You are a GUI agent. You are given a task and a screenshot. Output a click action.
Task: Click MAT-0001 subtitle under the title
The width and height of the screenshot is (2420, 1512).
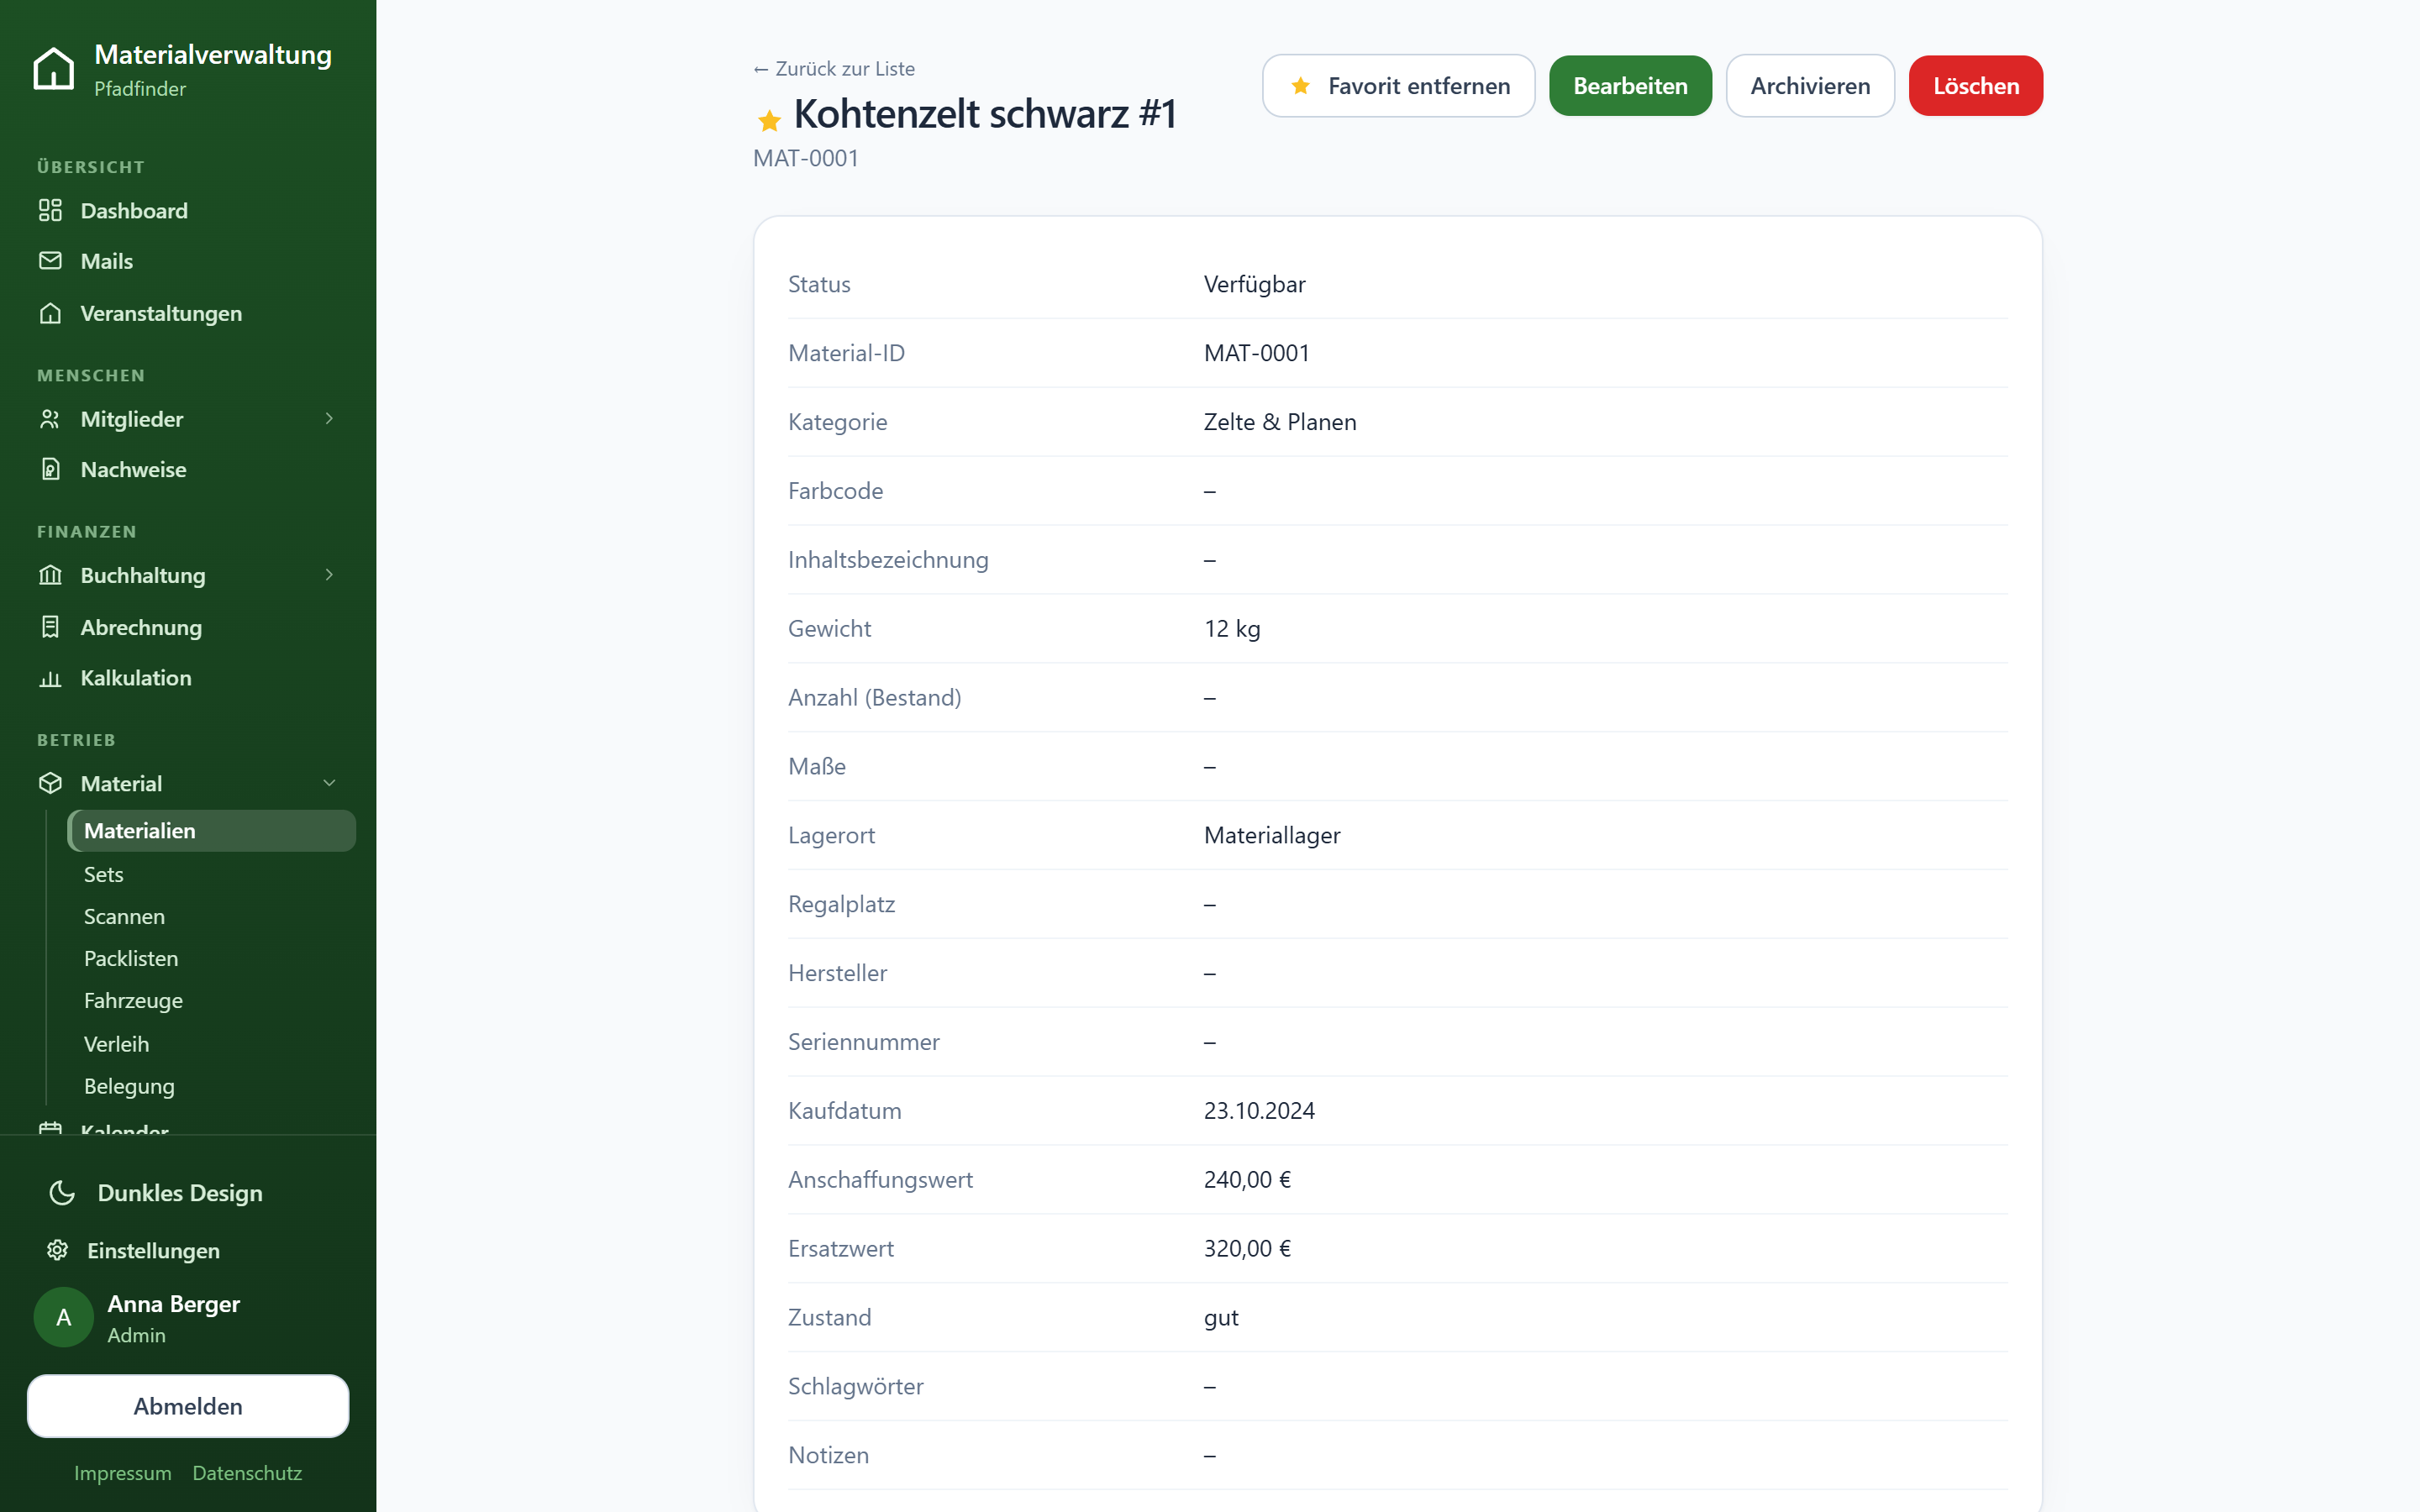(x=806, y=158)
